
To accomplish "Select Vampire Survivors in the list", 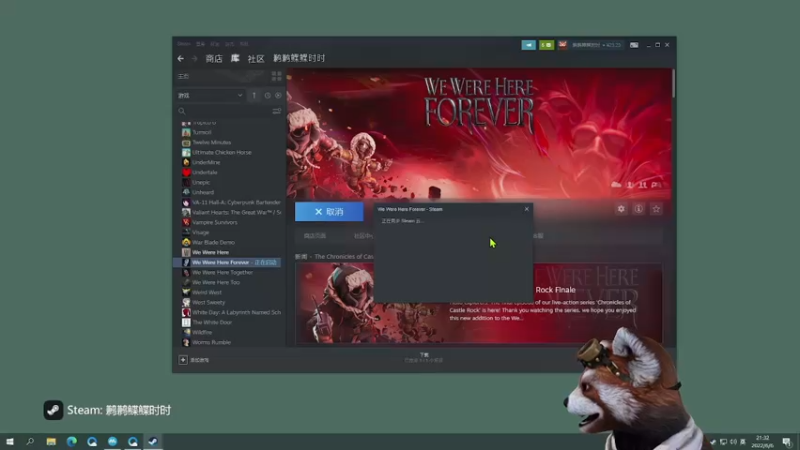I will (214, 222).
